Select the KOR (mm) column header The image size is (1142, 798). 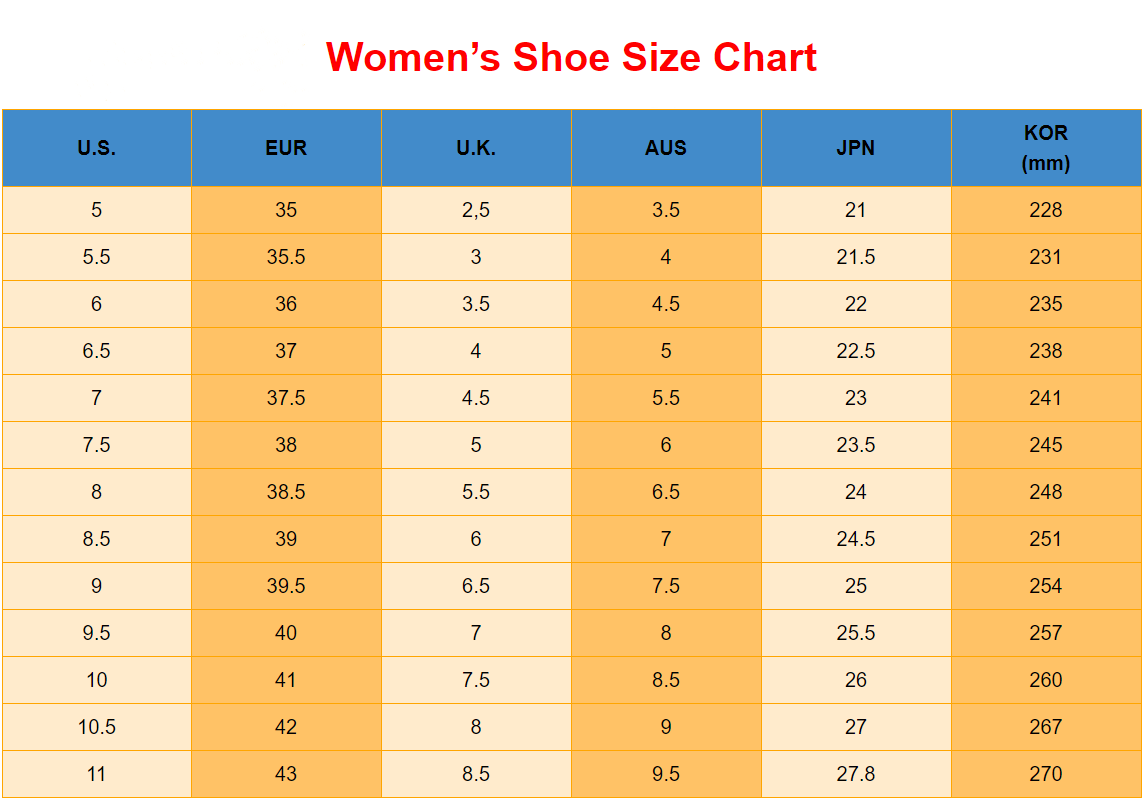1046,148
